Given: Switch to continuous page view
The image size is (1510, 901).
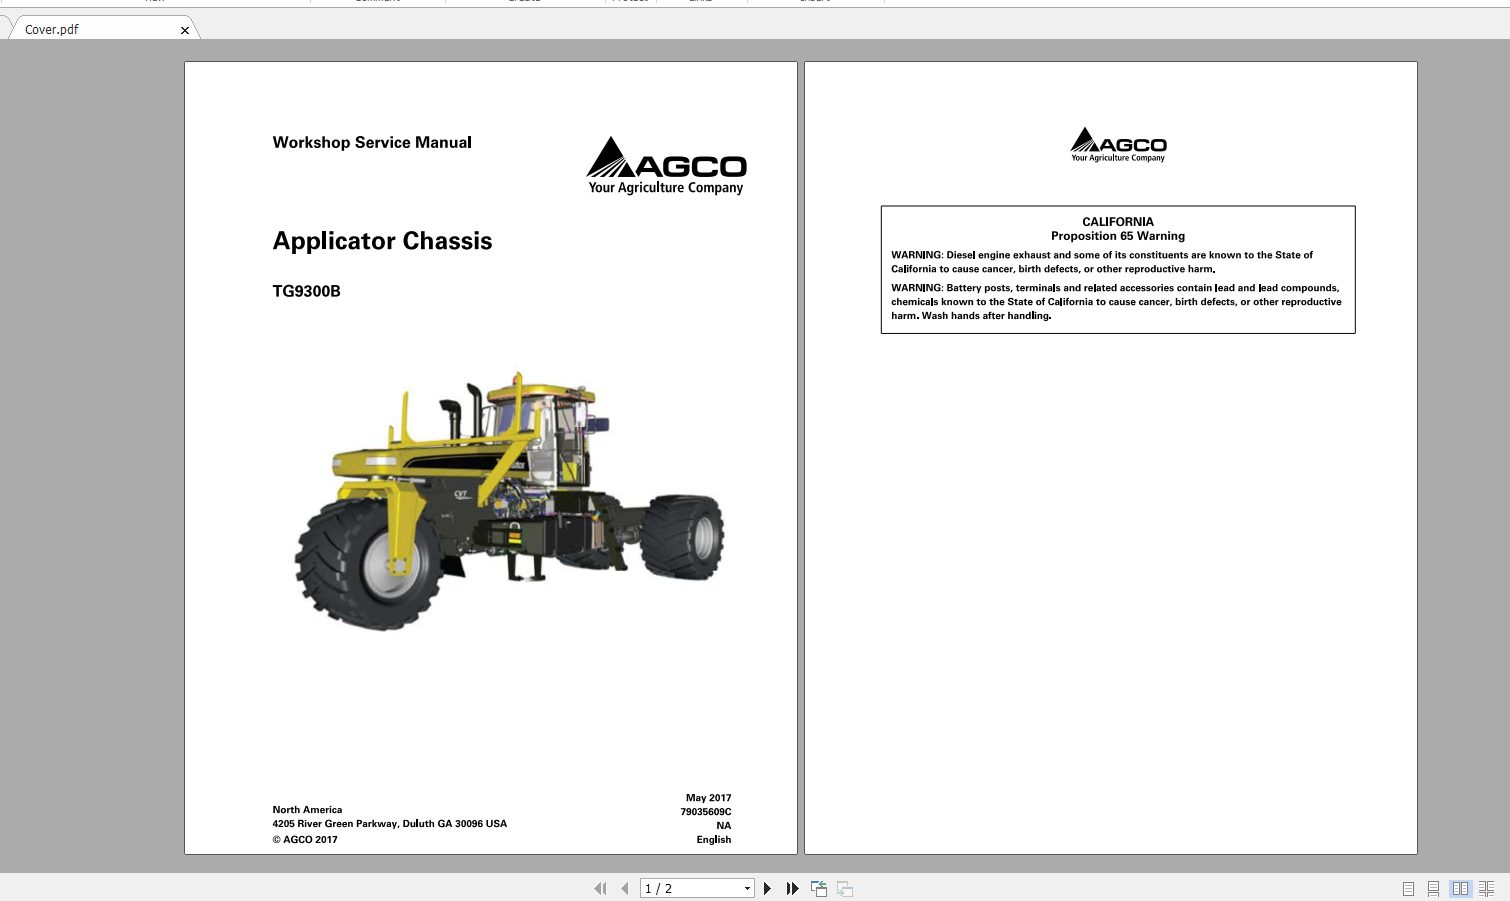Looking at the screenshot, I should pyautogui.click(x=1433, y=888).
